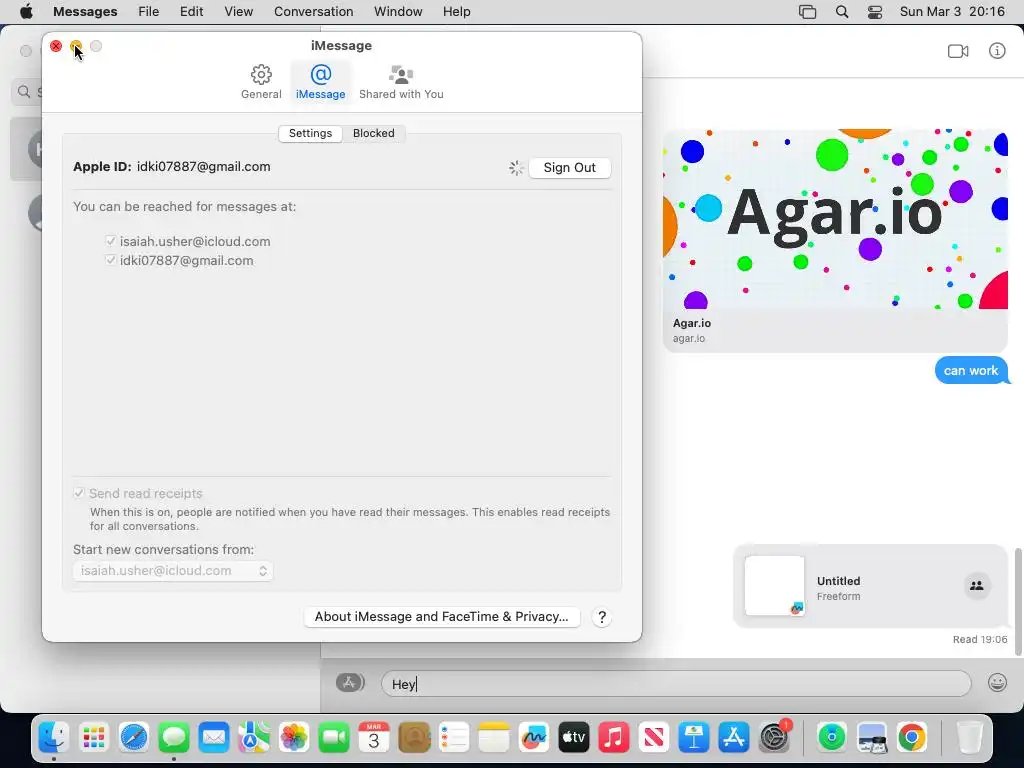Start a FaceTime video call
The image size is (1024, 768).
click(958, 51)
